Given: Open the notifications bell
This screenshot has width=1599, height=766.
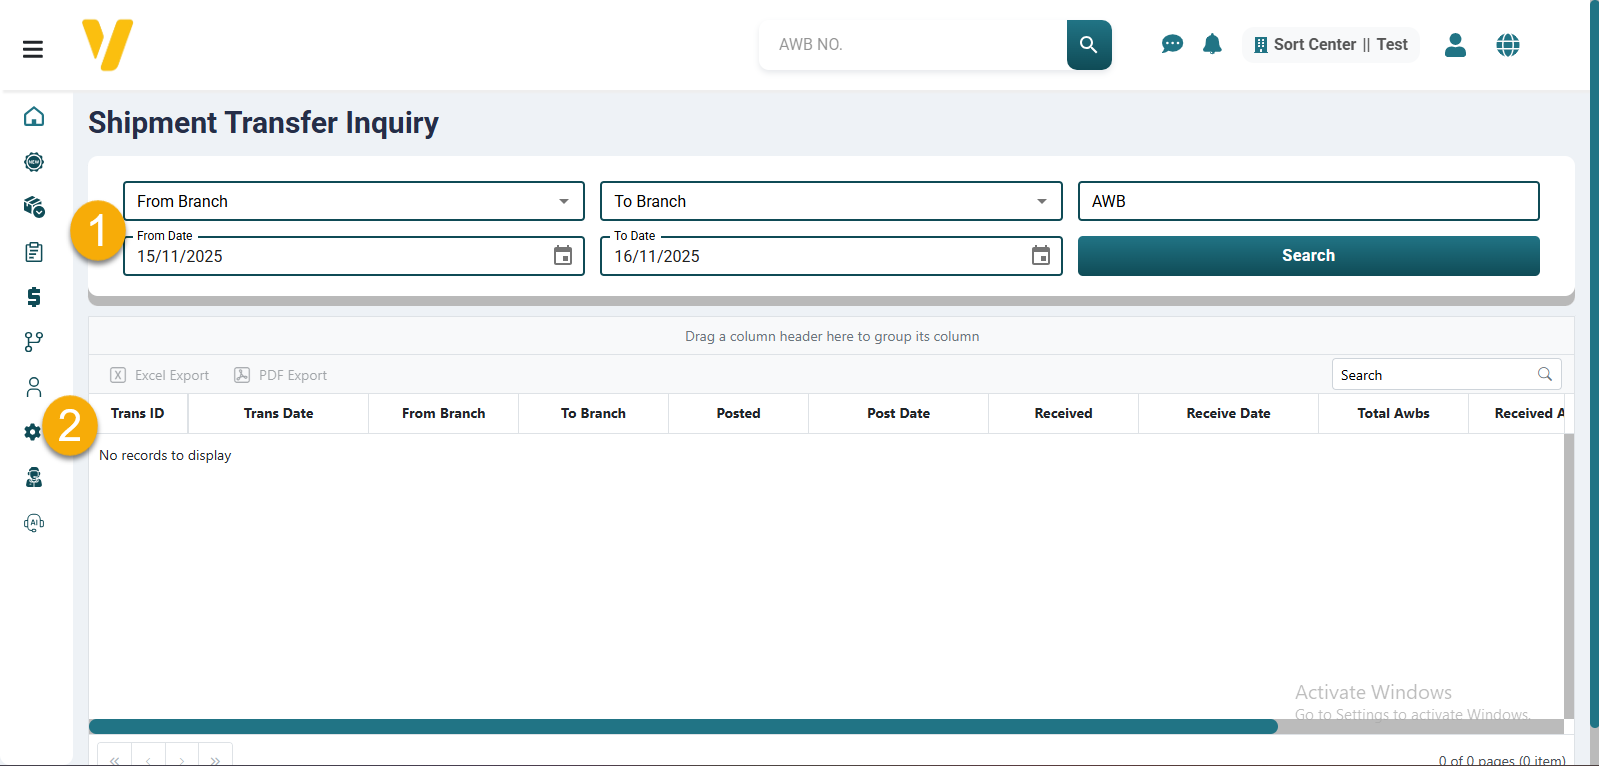Looking at the screenshot, I should click(1212, 44).
